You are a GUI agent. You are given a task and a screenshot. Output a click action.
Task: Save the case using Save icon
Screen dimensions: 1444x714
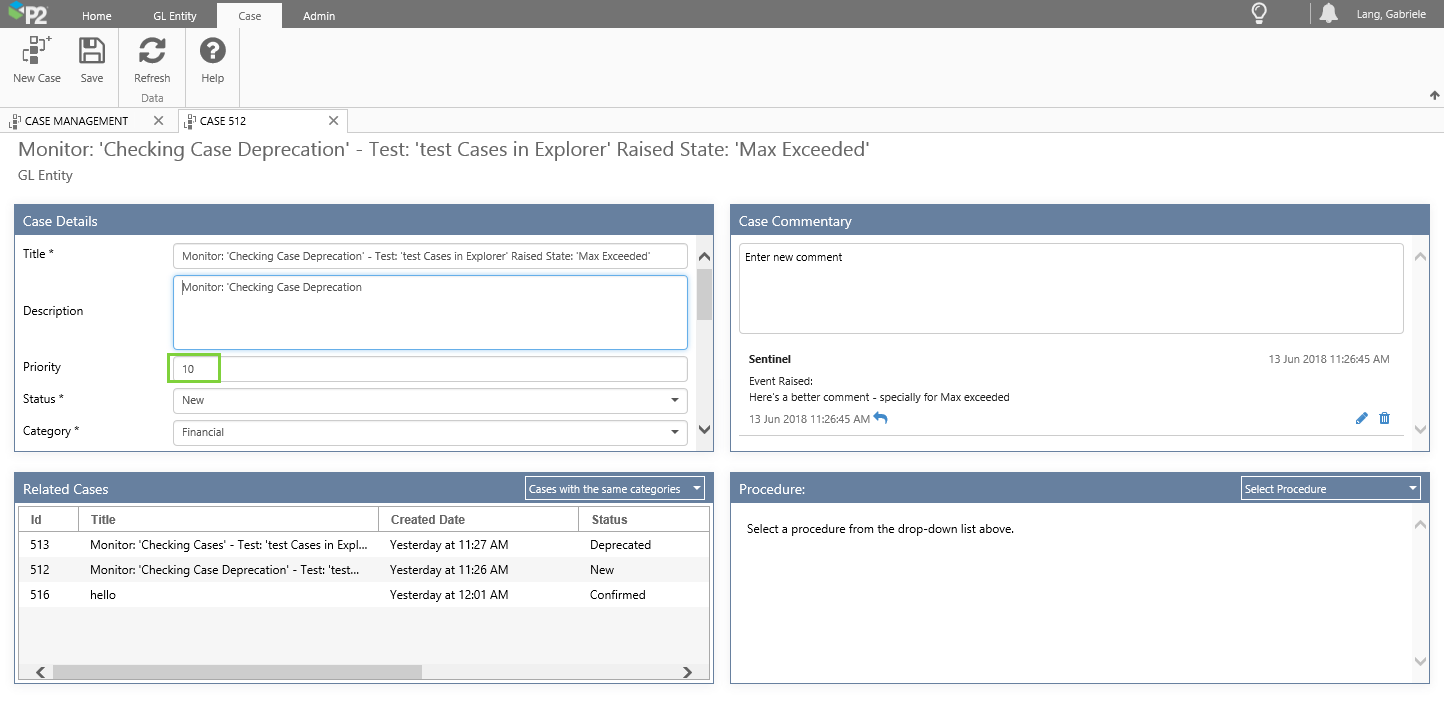click(92, 52)
